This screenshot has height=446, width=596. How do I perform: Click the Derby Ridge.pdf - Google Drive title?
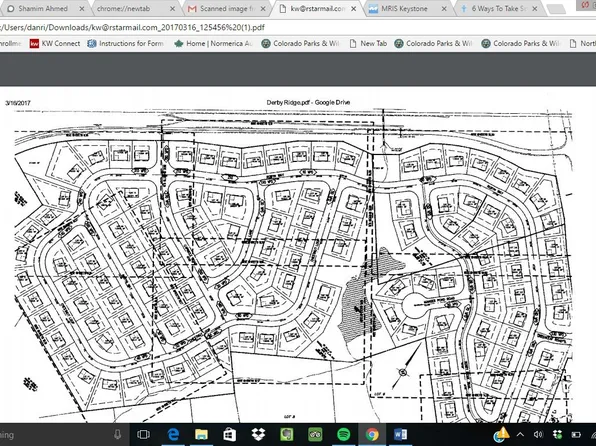click(x=308, y=102)
